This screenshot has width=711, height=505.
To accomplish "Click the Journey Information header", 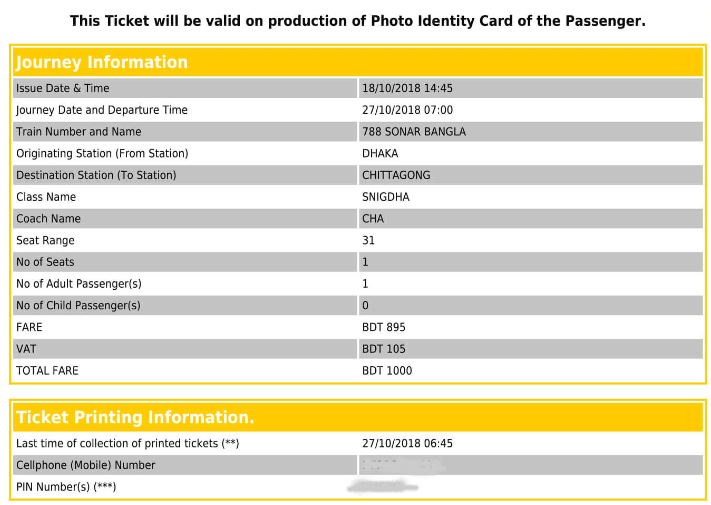I will click(102, 62).
